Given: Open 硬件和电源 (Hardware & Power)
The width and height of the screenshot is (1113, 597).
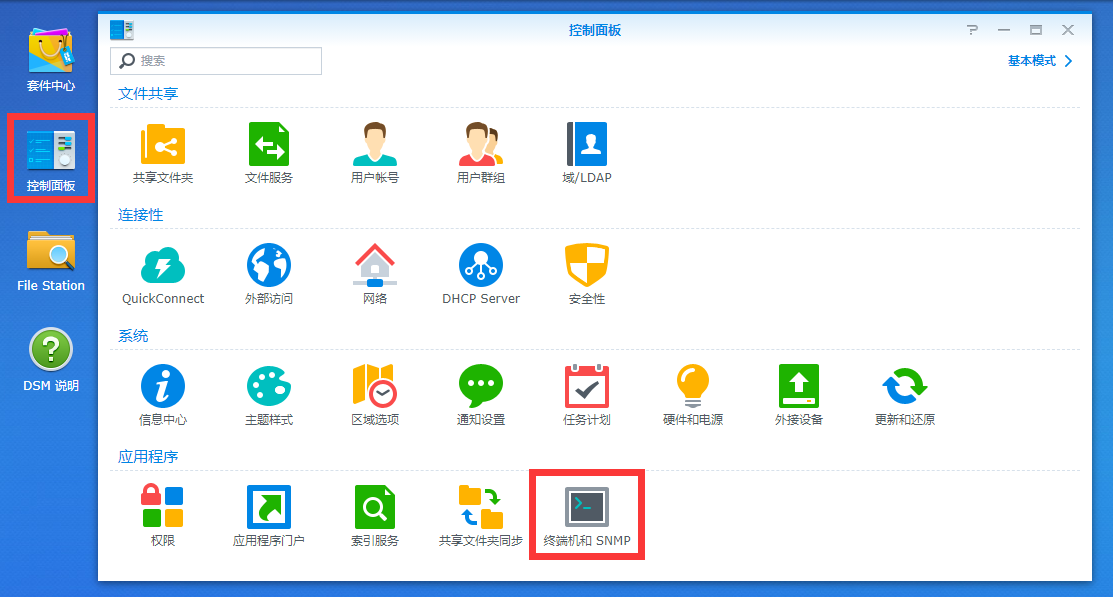Looking at the screenshot, I should click(x=693, y=395).
